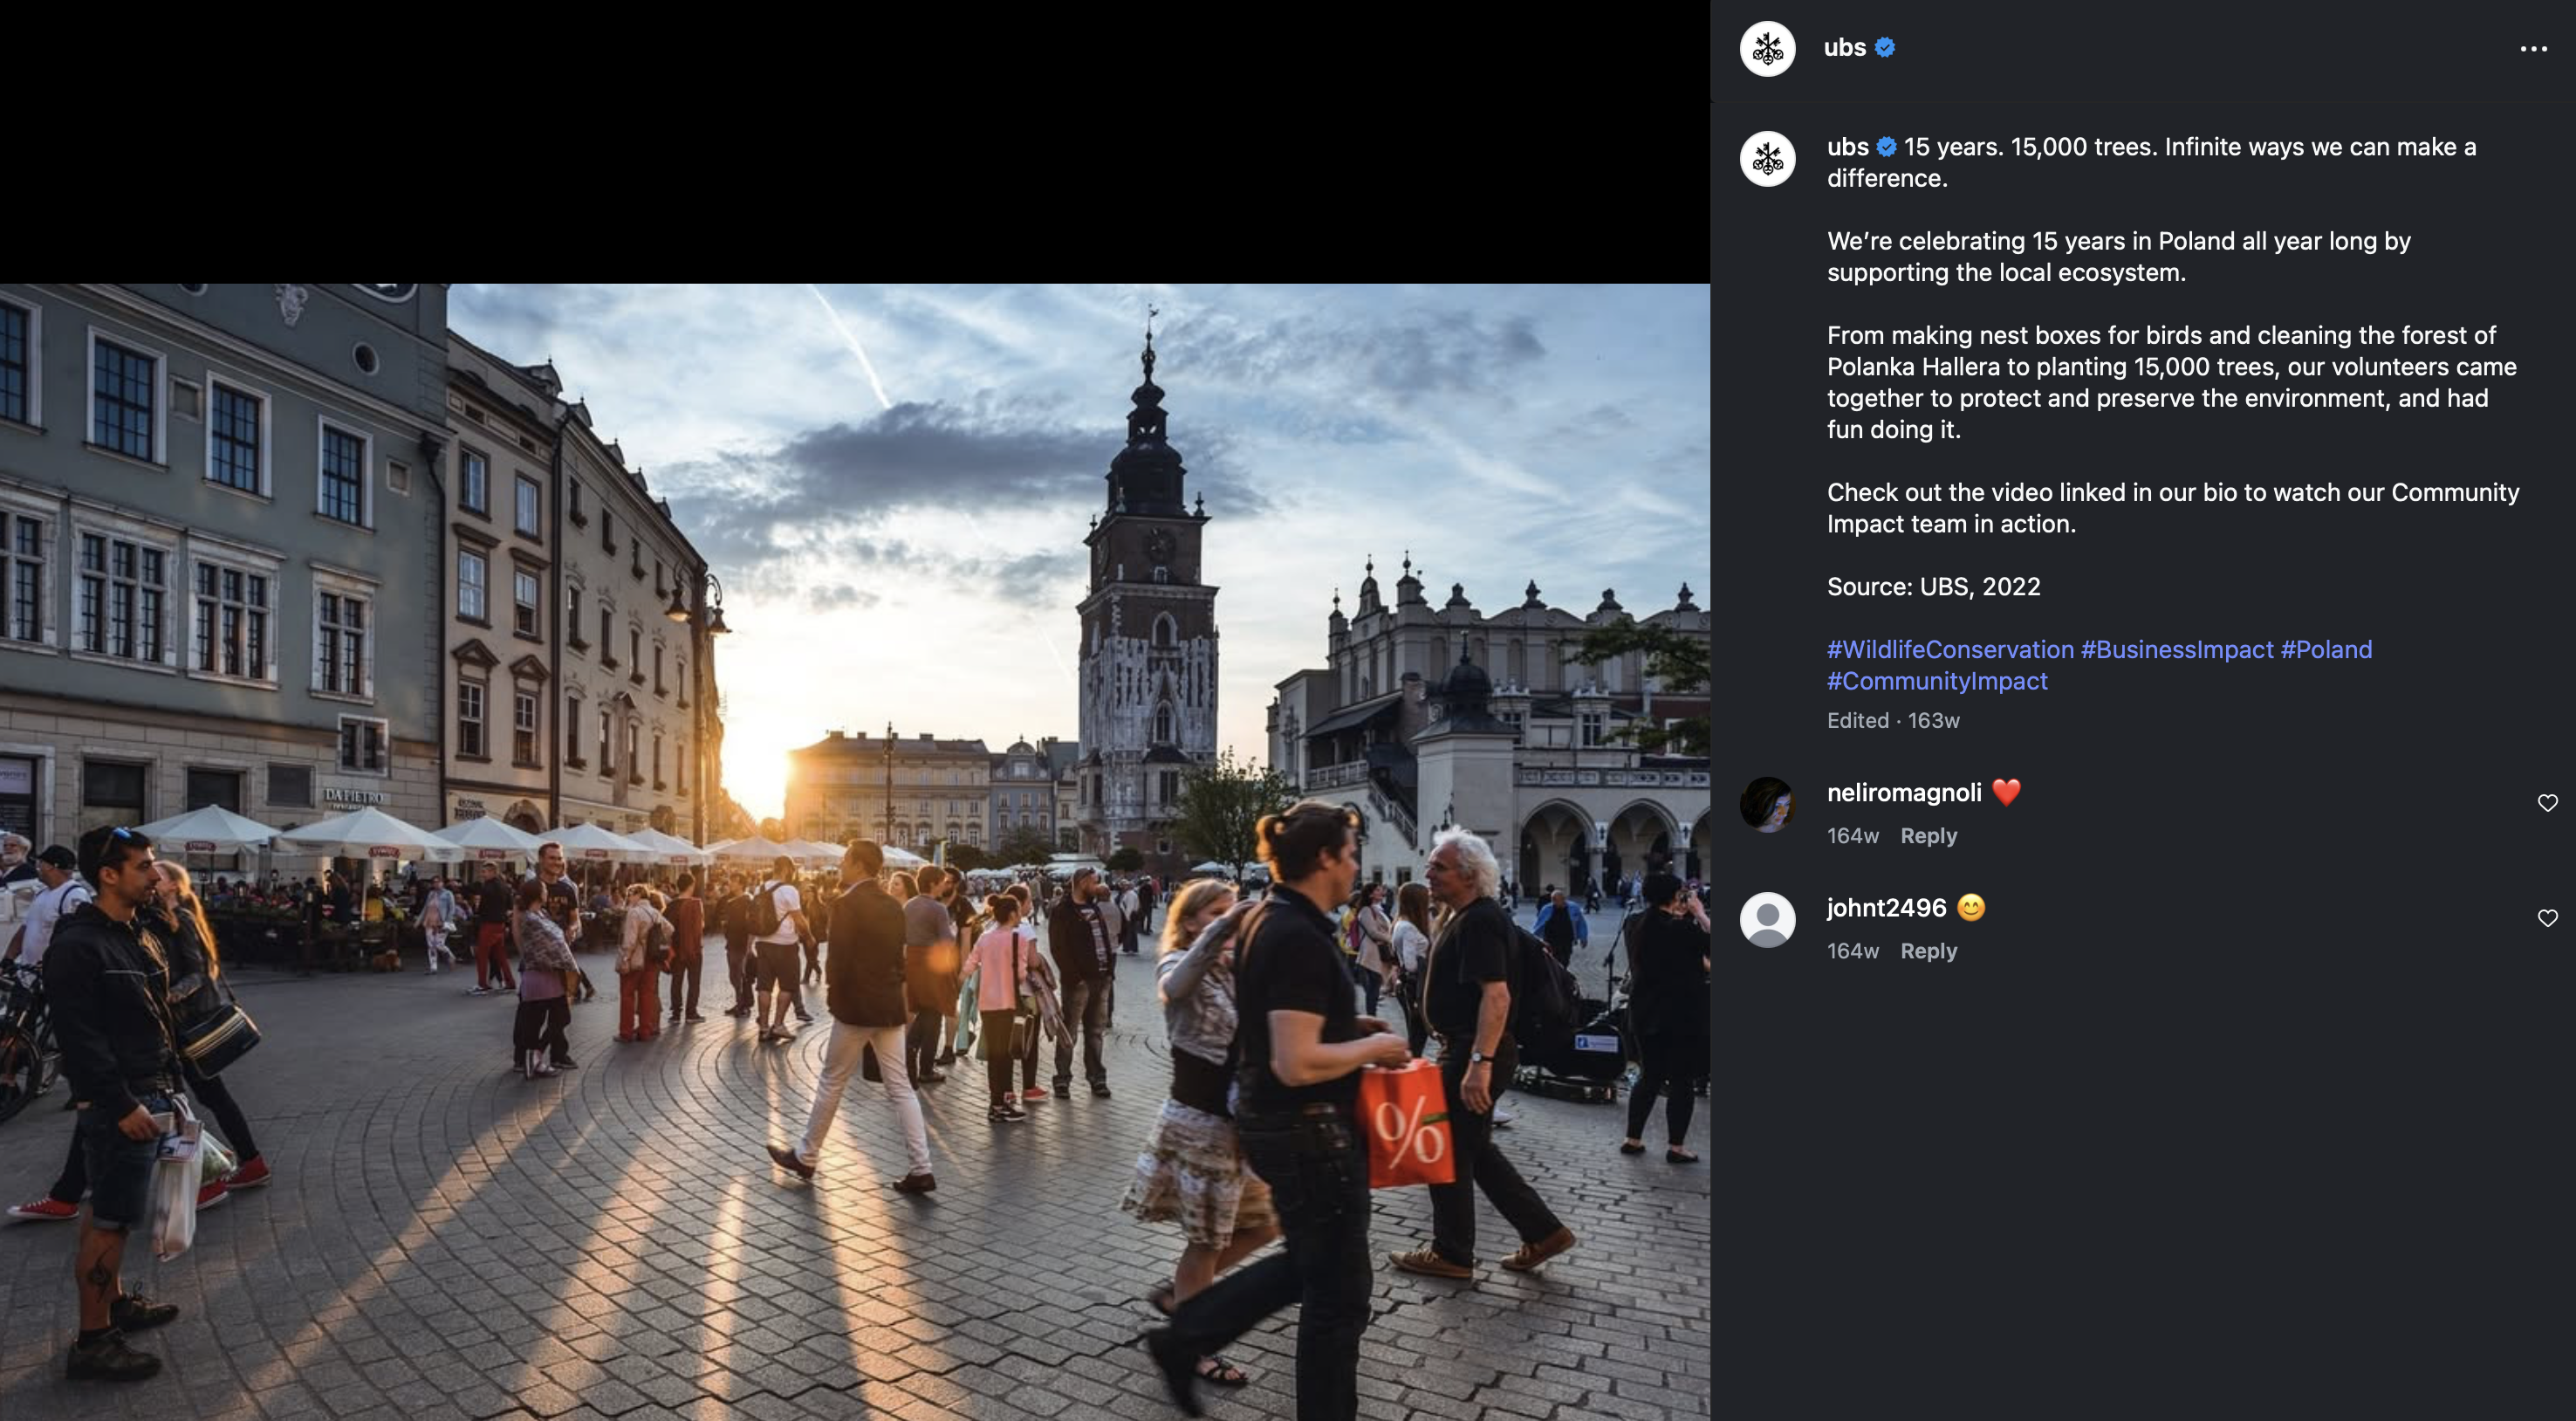Open neliromagnoli's profile picture
2576x1421 pixels.
(1767, 804)
